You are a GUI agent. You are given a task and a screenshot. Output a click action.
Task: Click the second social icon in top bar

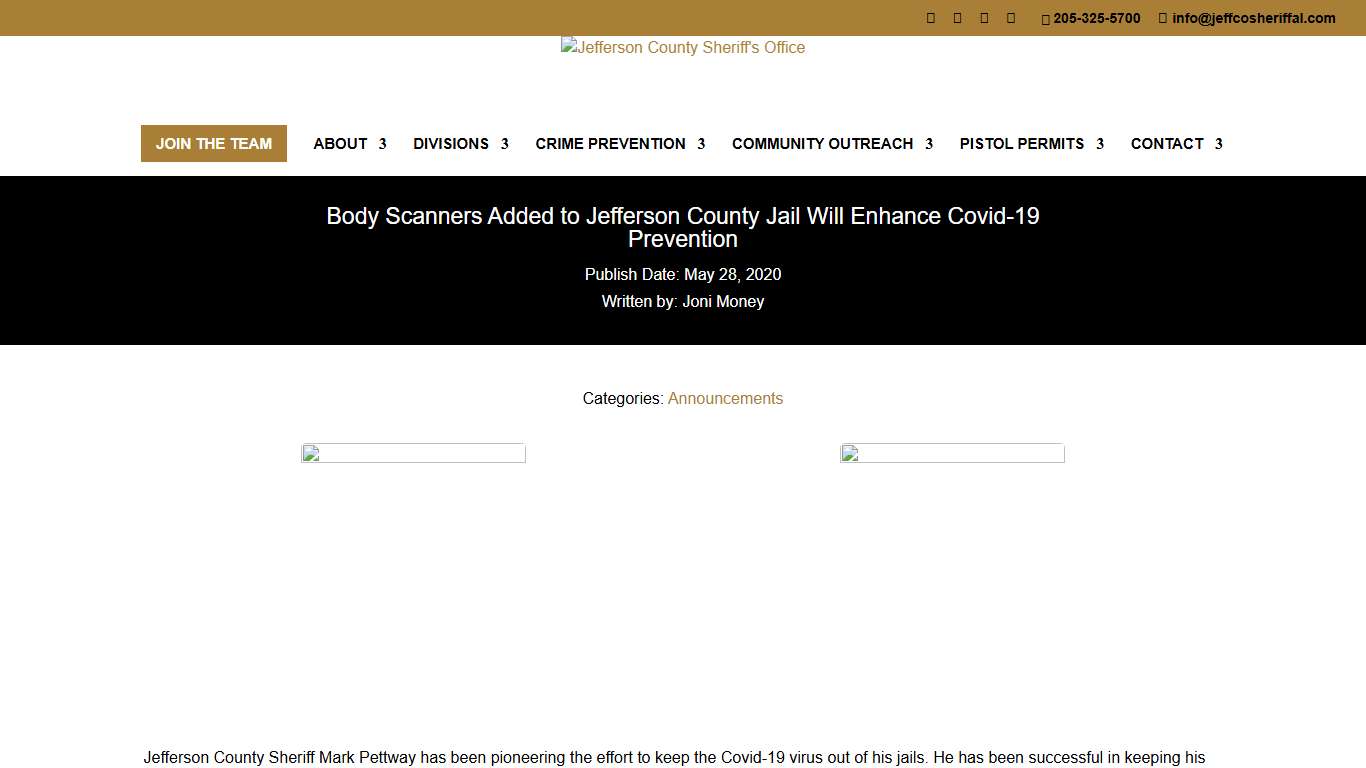tap(958, 18)
